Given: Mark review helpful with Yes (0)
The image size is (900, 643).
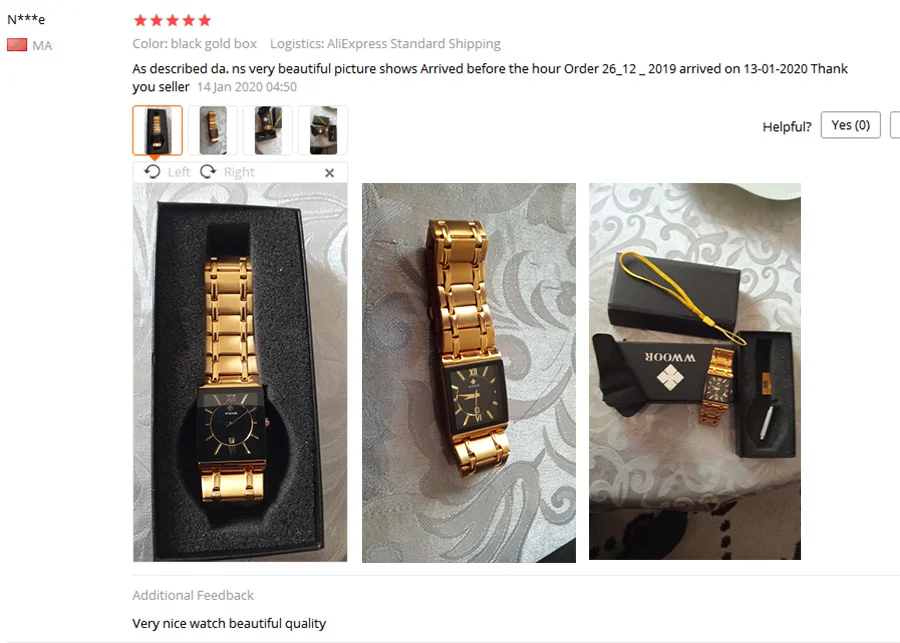Looking at the screenshot, I should [851, 125].
